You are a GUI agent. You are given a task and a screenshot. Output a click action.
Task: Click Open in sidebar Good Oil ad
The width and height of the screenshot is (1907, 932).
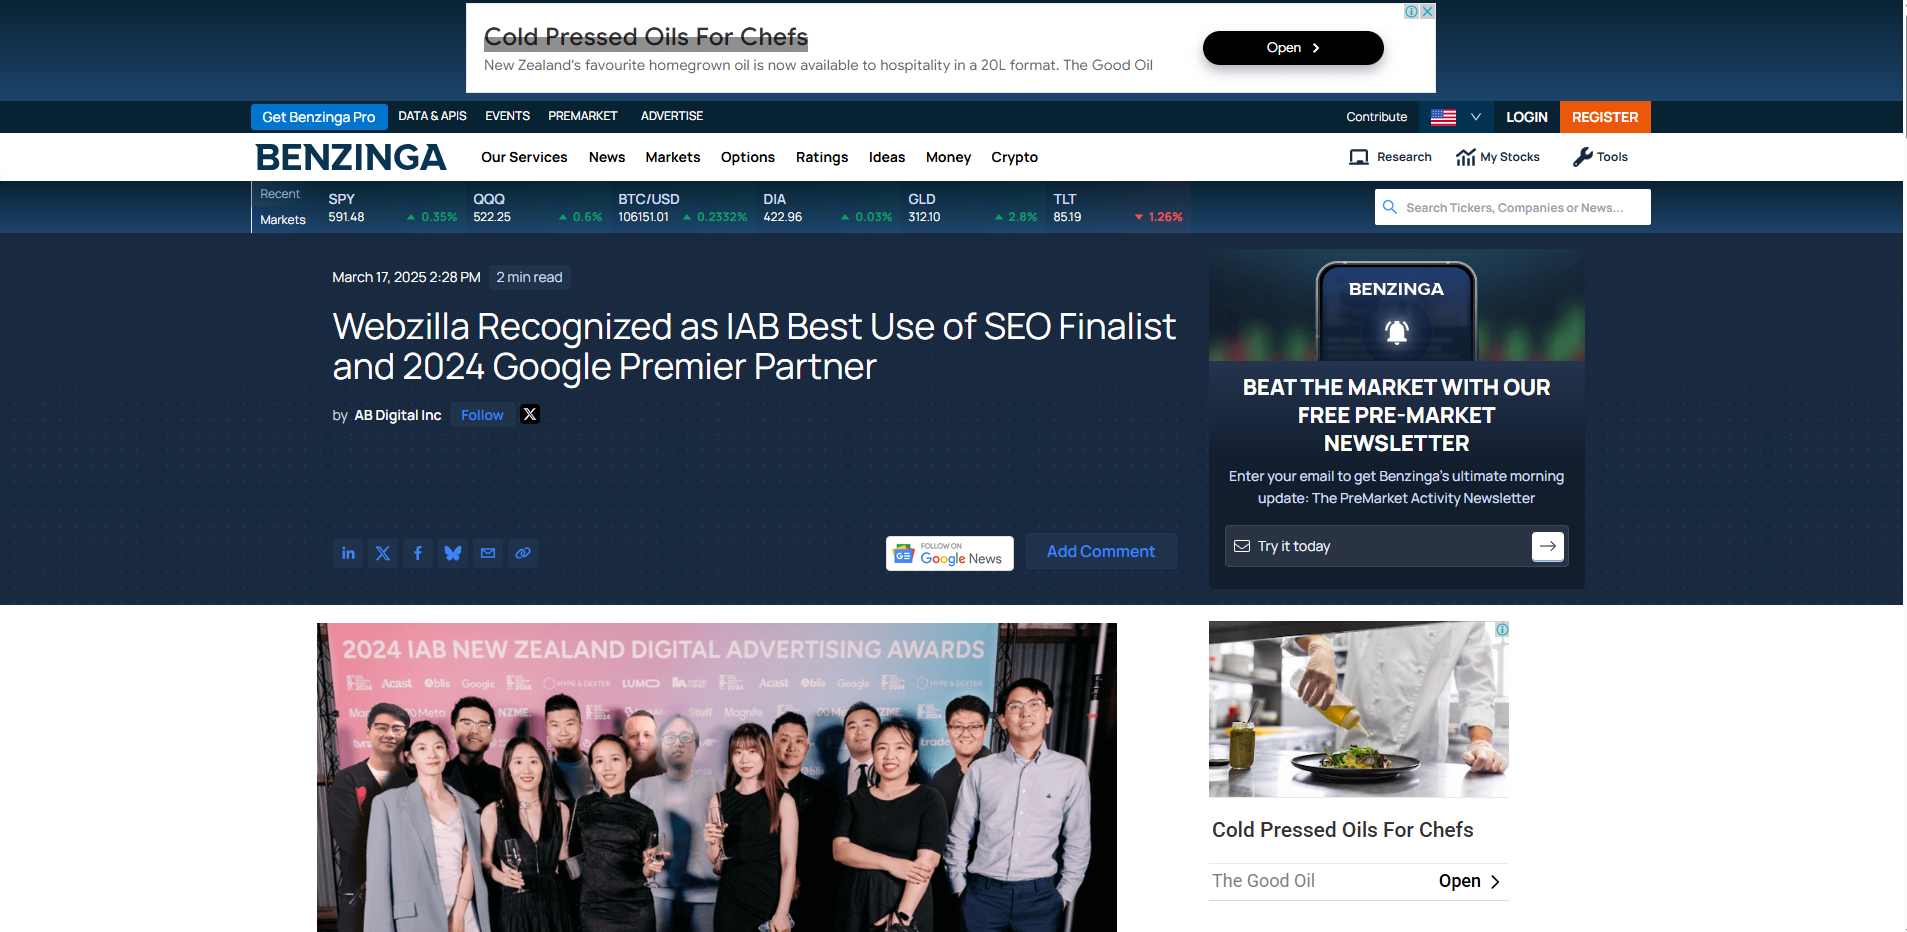pos(1469,881)
